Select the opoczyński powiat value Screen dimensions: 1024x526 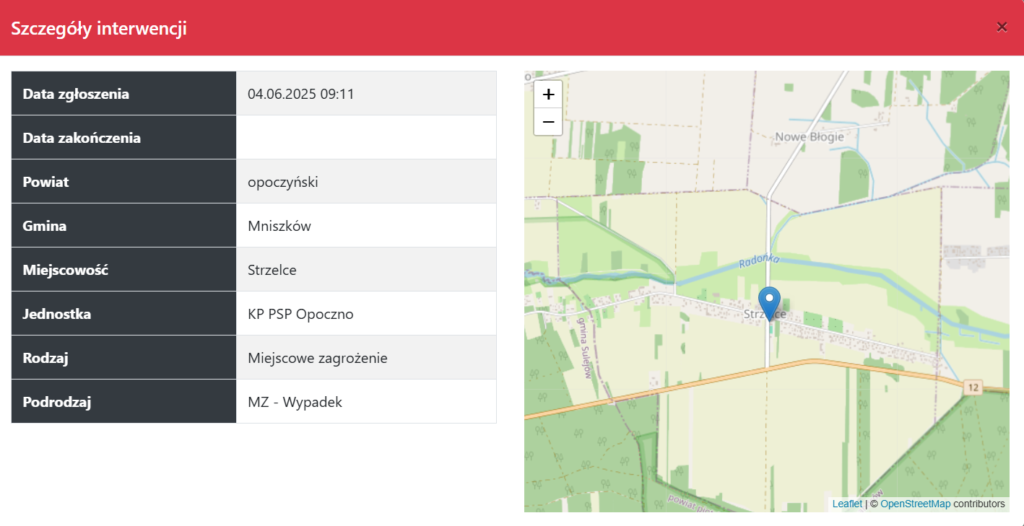[283, 182]
